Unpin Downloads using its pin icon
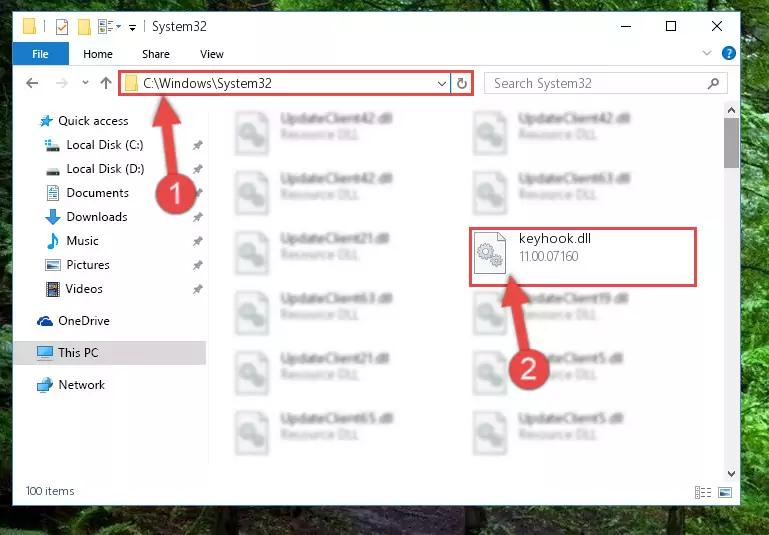The width and height of the screenshot is (769, 535). click(197, 217)
